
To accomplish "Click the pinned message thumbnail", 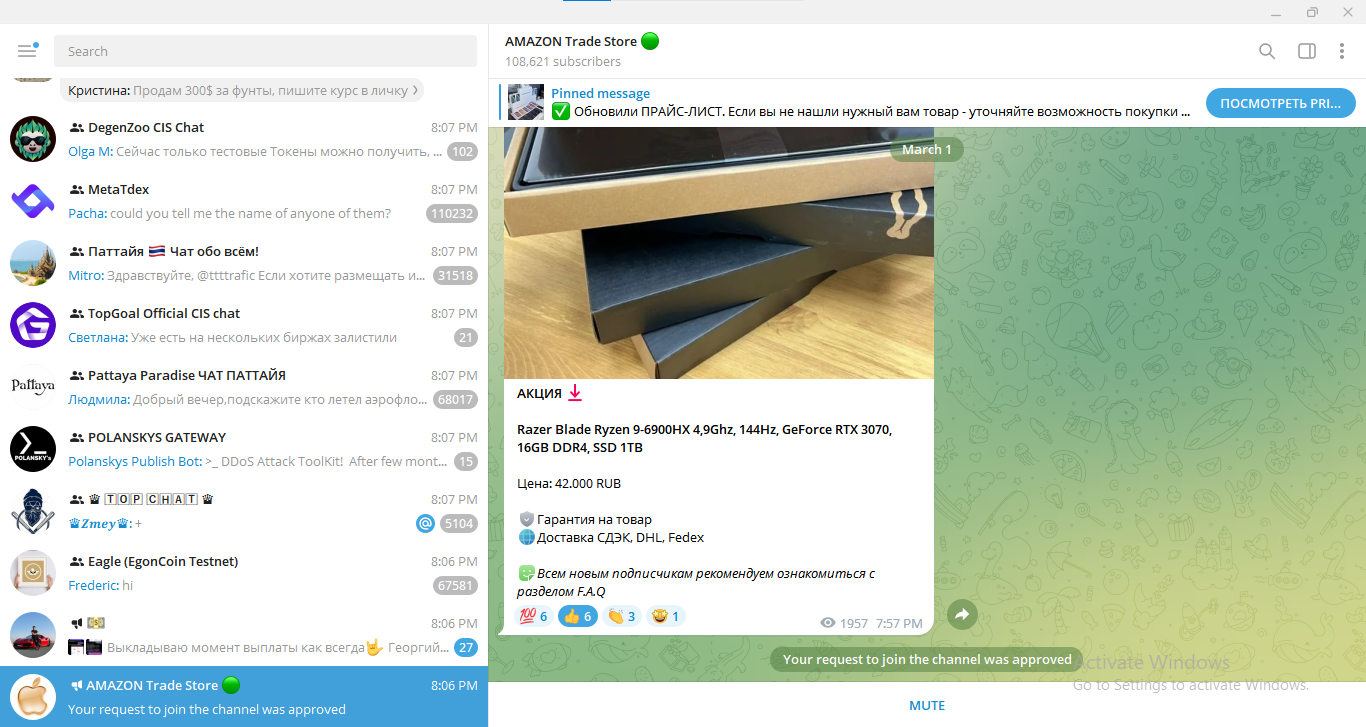I will 526,102.
